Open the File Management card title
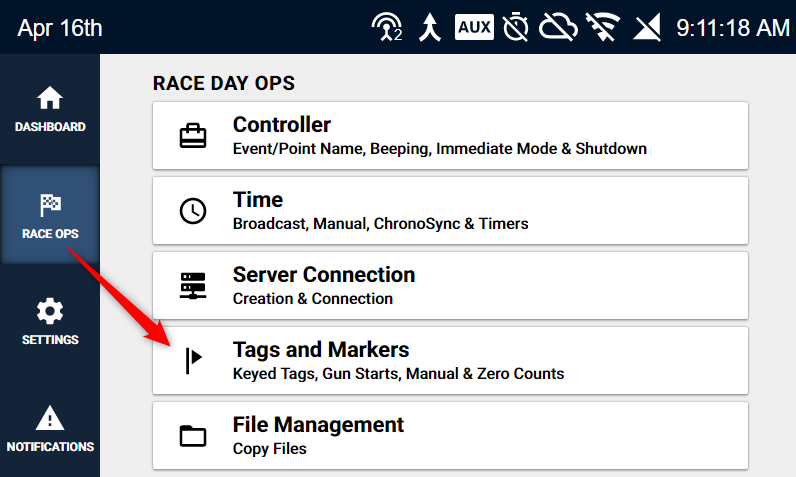 pyautogui.click(x=318, y=425)
